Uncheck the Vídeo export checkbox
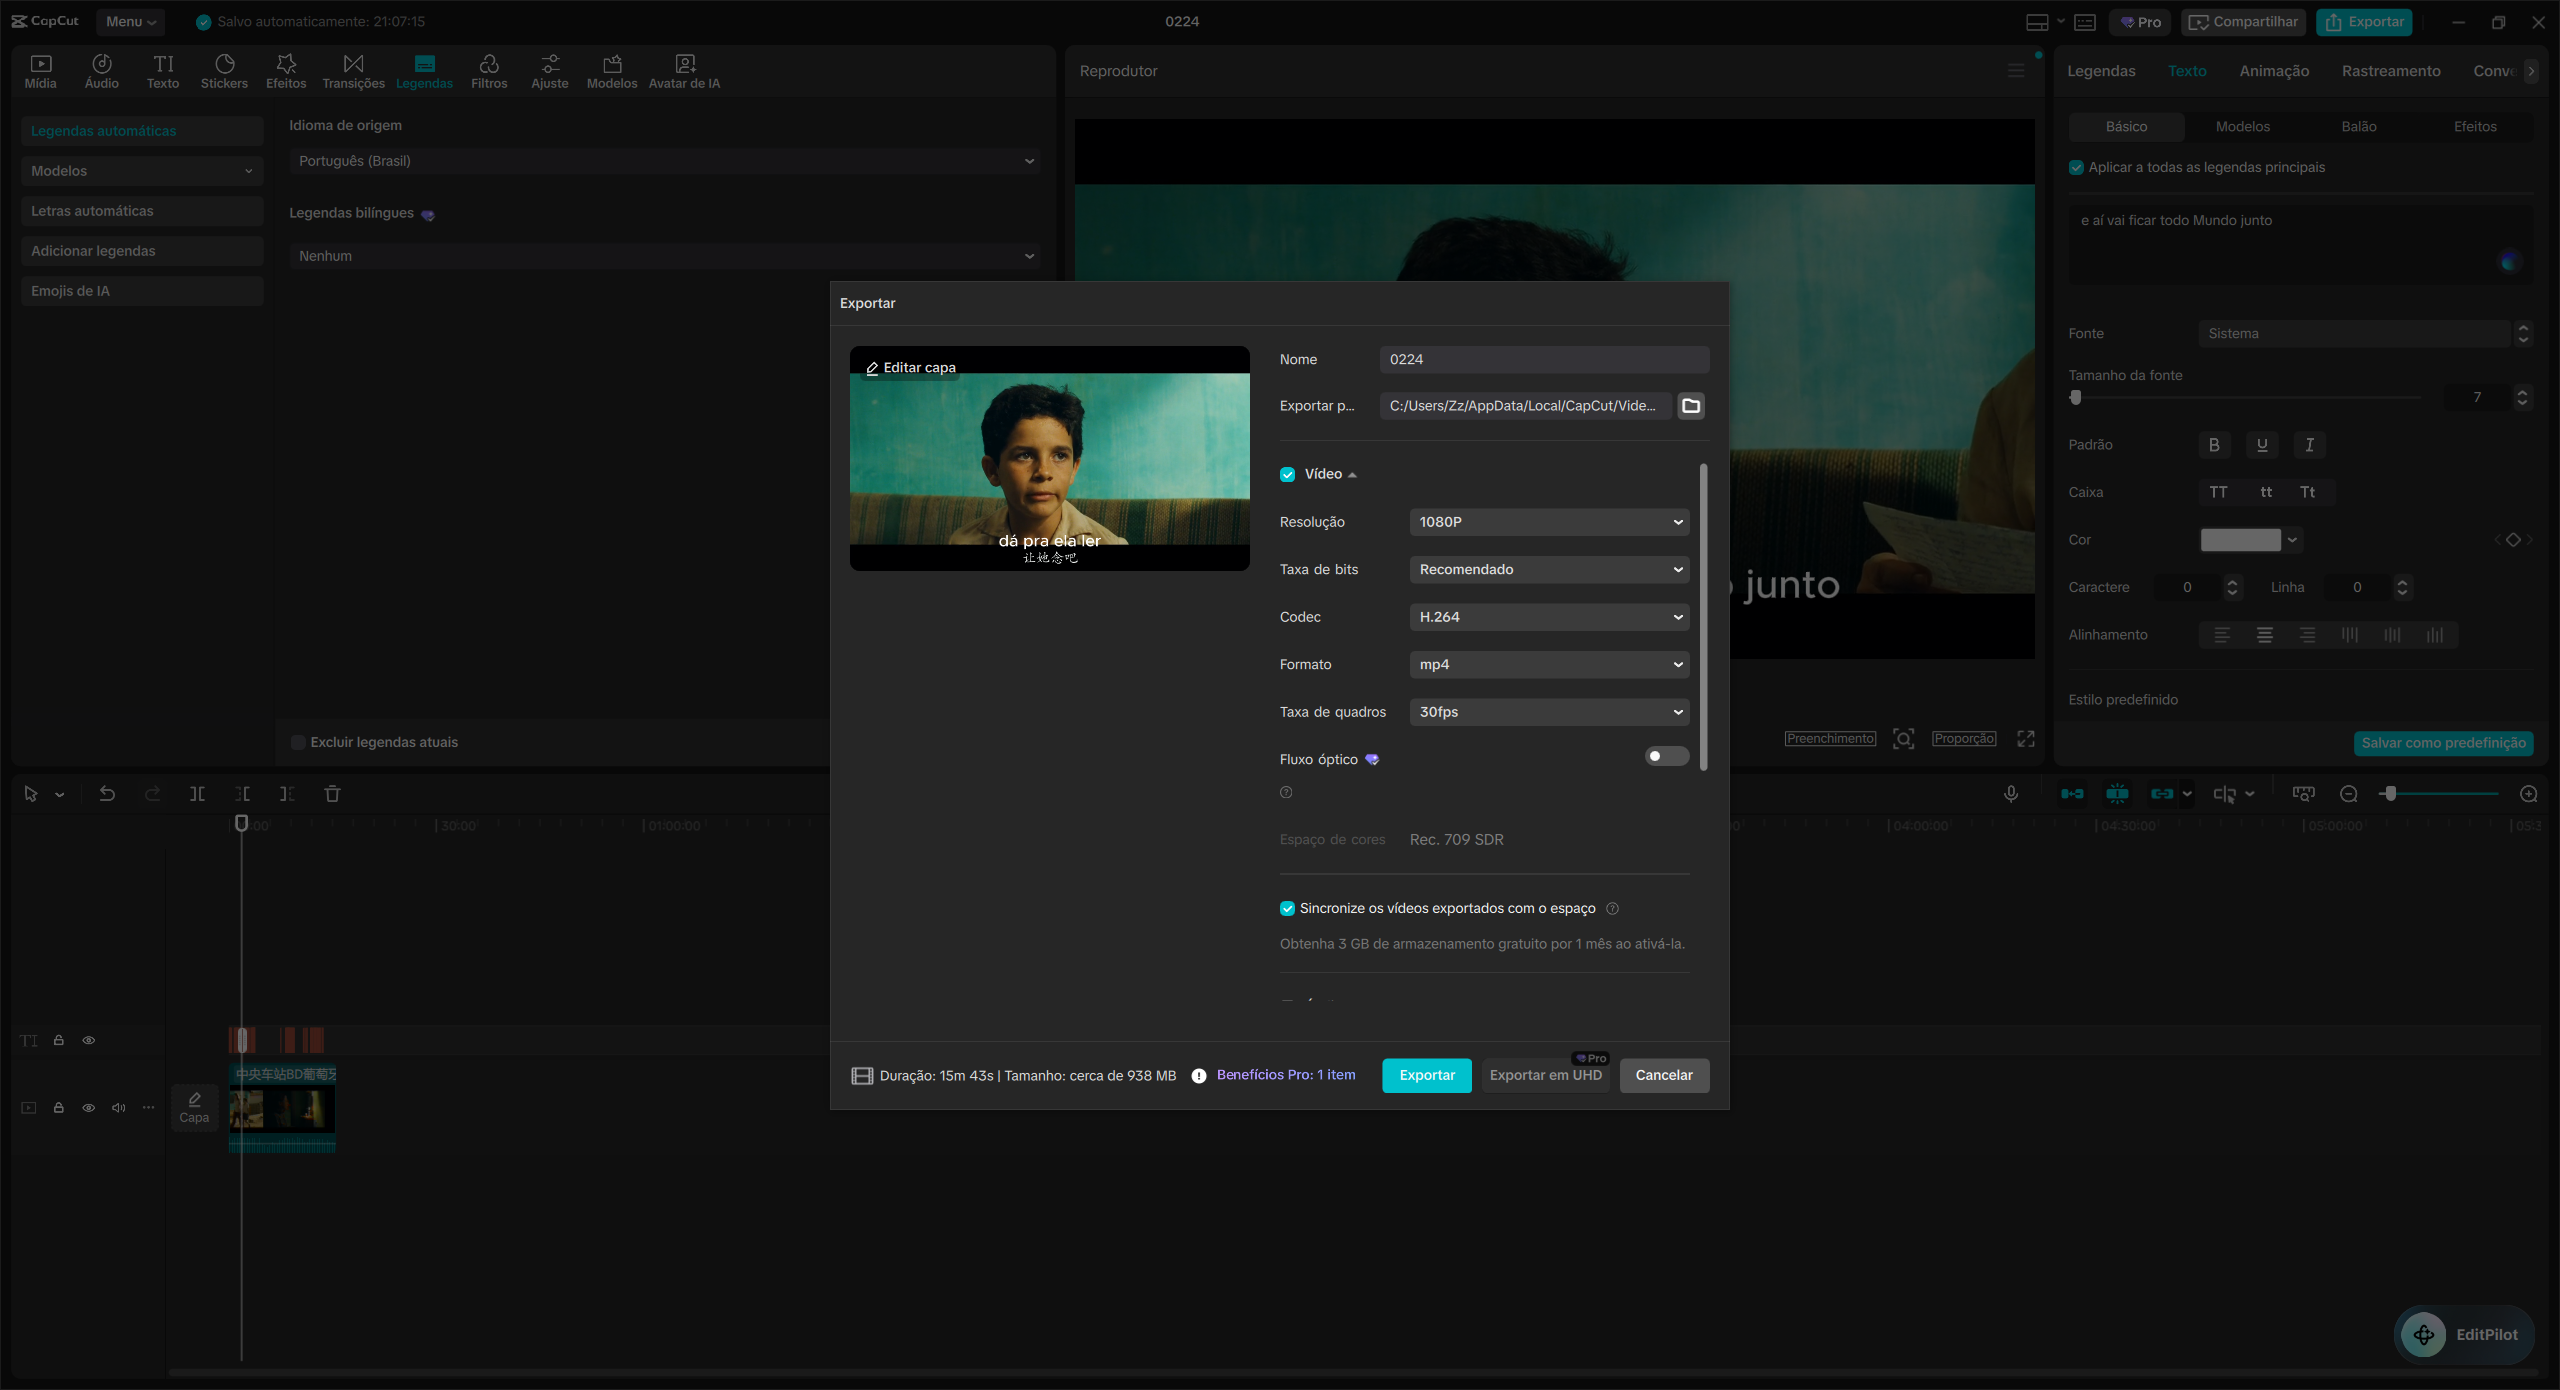Viewport: 2560px width, 1390px height. pyautogui.click(x=1287, y=474)
